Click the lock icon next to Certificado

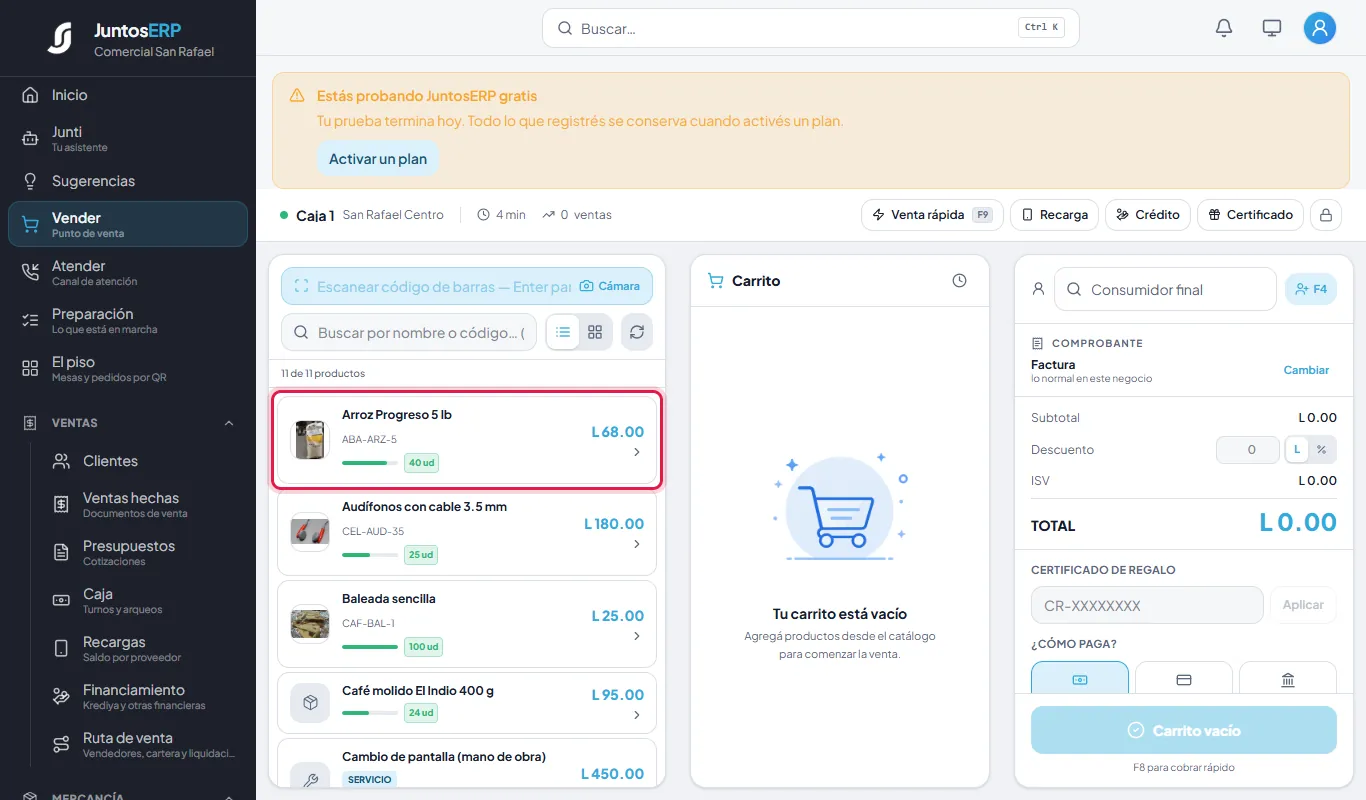pos(1326,215)
